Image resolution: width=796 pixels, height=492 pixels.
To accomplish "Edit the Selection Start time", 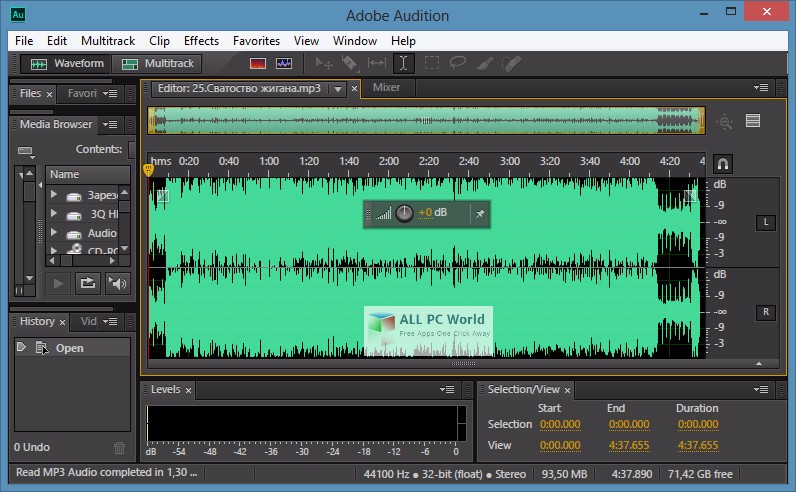I will [560, 424].
